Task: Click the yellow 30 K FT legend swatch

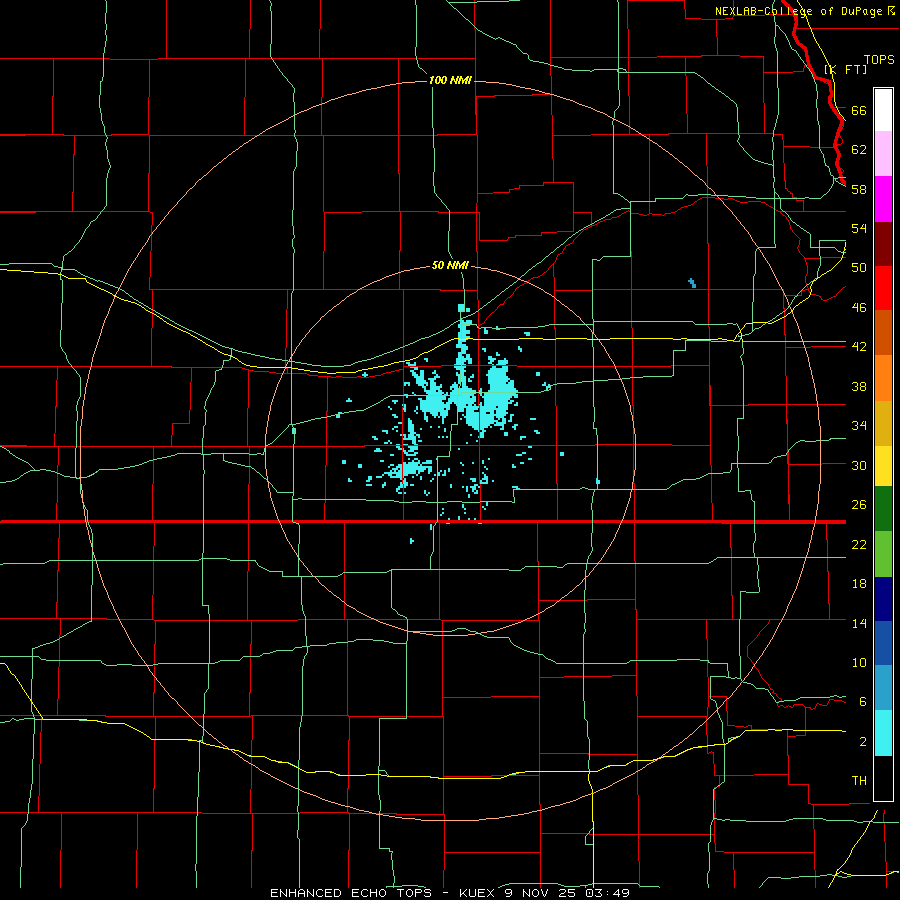Action: tap(883, 466)
